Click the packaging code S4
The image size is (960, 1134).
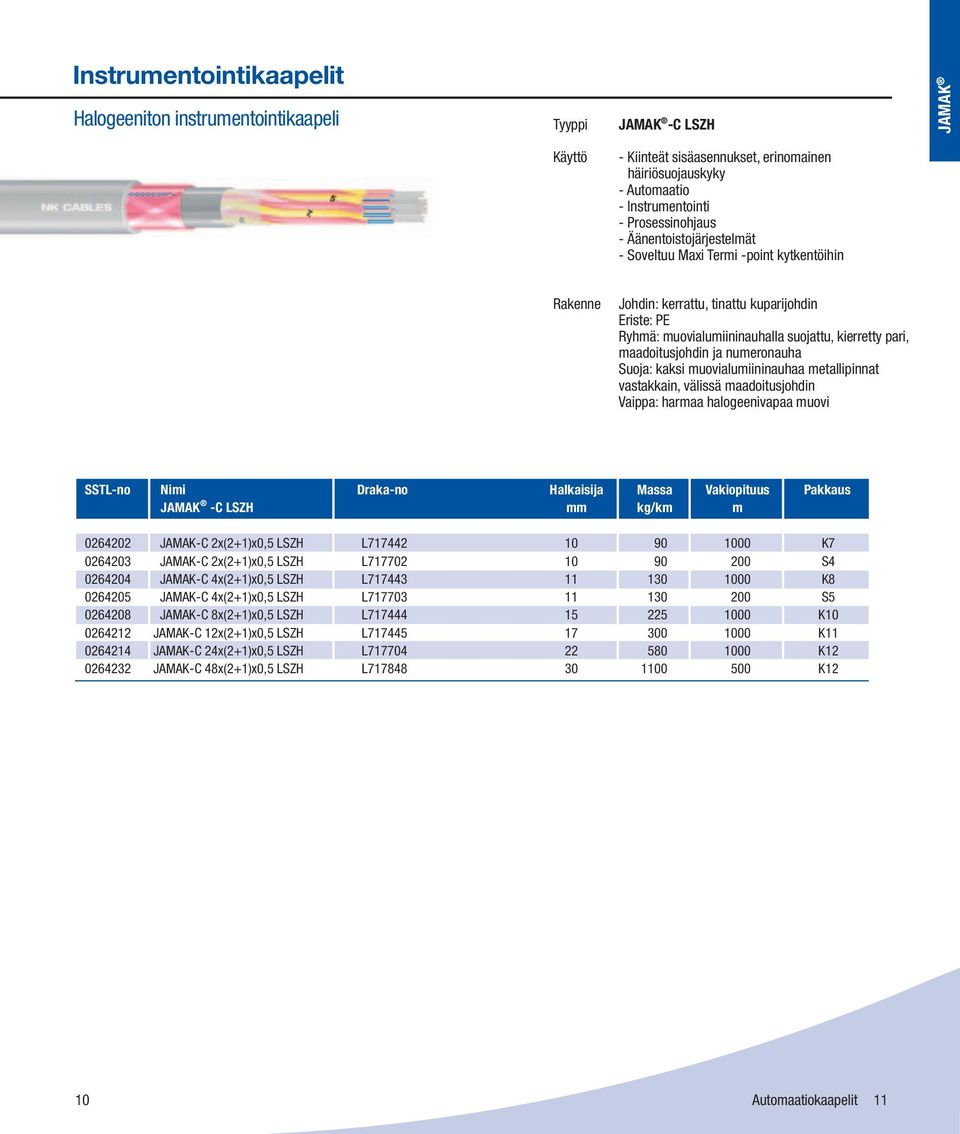tap(828, 561)
